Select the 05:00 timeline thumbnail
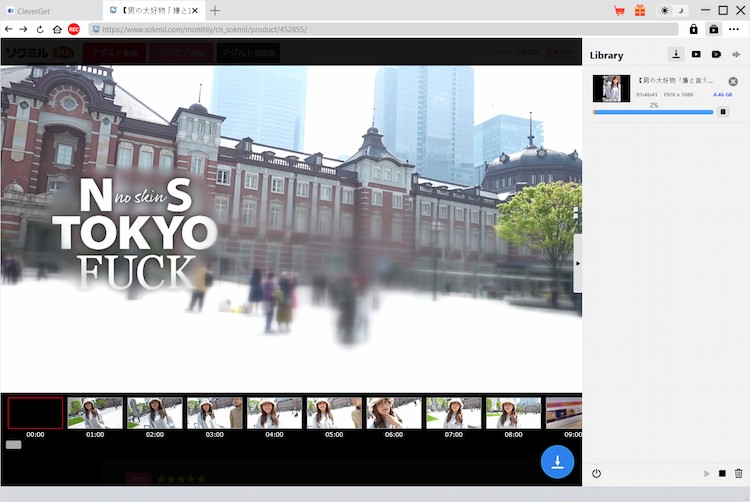Screen dimensions: 750x502 pyautogui.click(x=334, y=413)
